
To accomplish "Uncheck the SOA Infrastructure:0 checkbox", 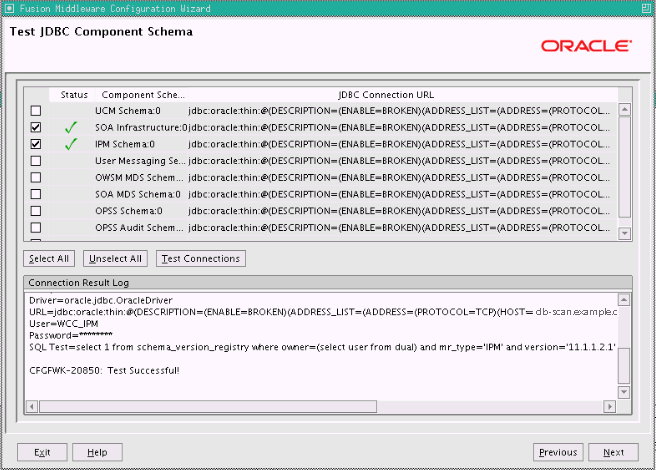I will [36, 127].
